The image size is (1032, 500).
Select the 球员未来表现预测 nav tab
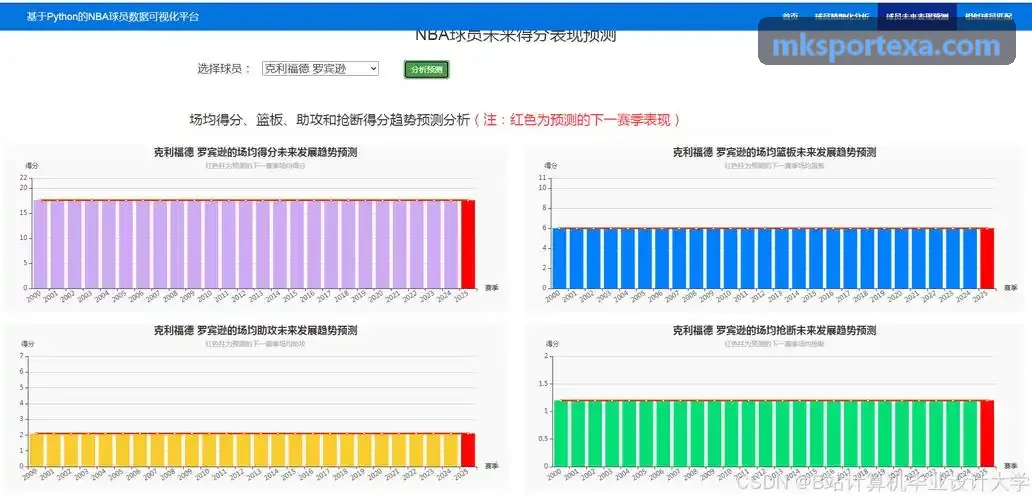[917, 16]
